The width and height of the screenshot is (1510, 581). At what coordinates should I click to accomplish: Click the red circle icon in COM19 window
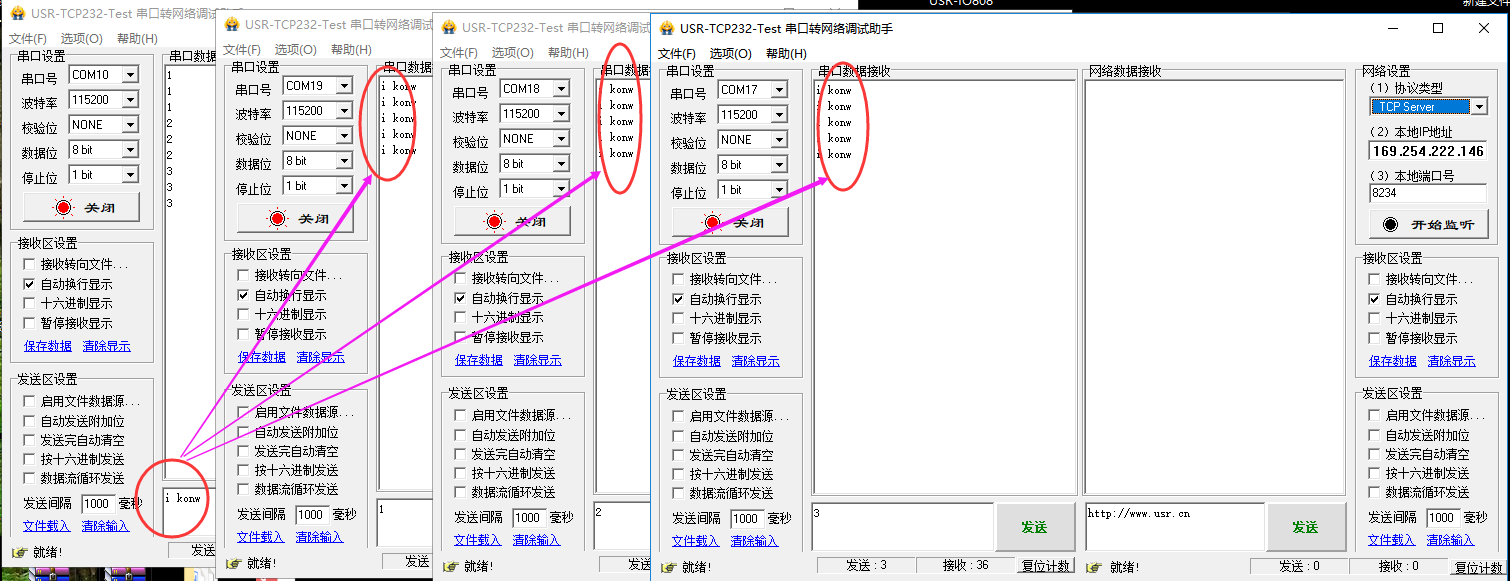tap(277, 218)
